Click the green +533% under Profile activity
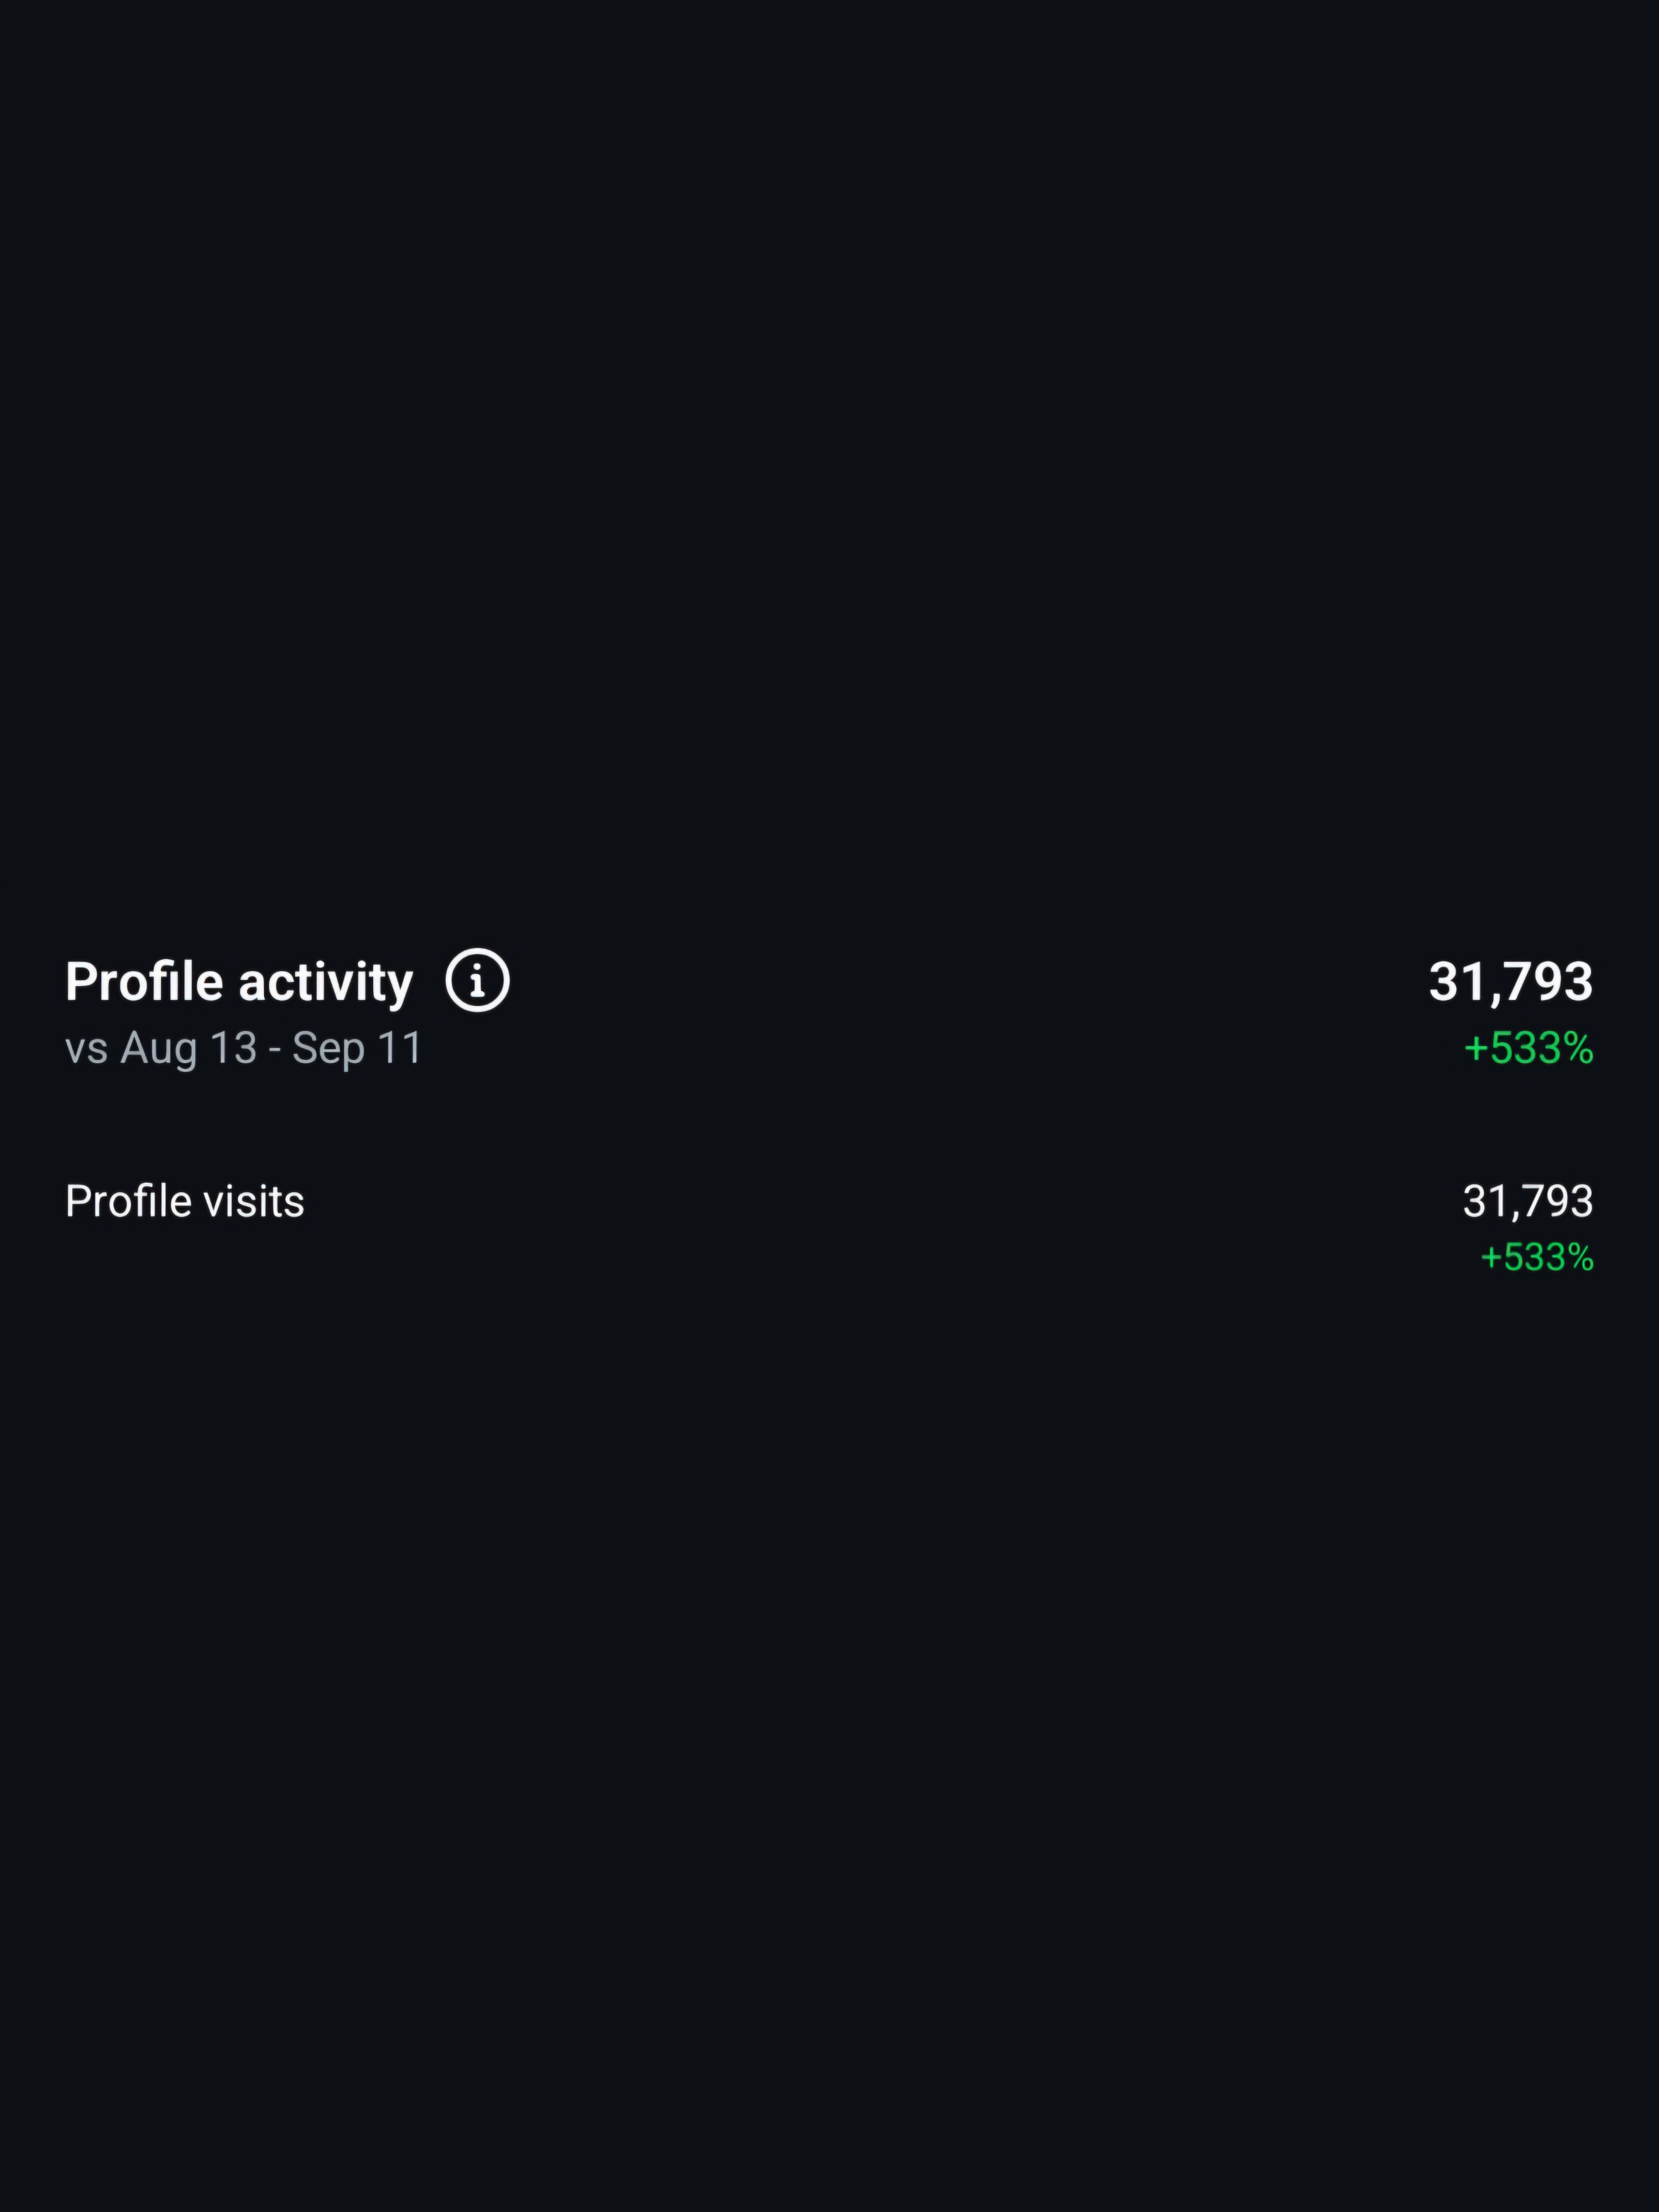Viewport: 1659px width, 2212px height. coord(1528,1048)
